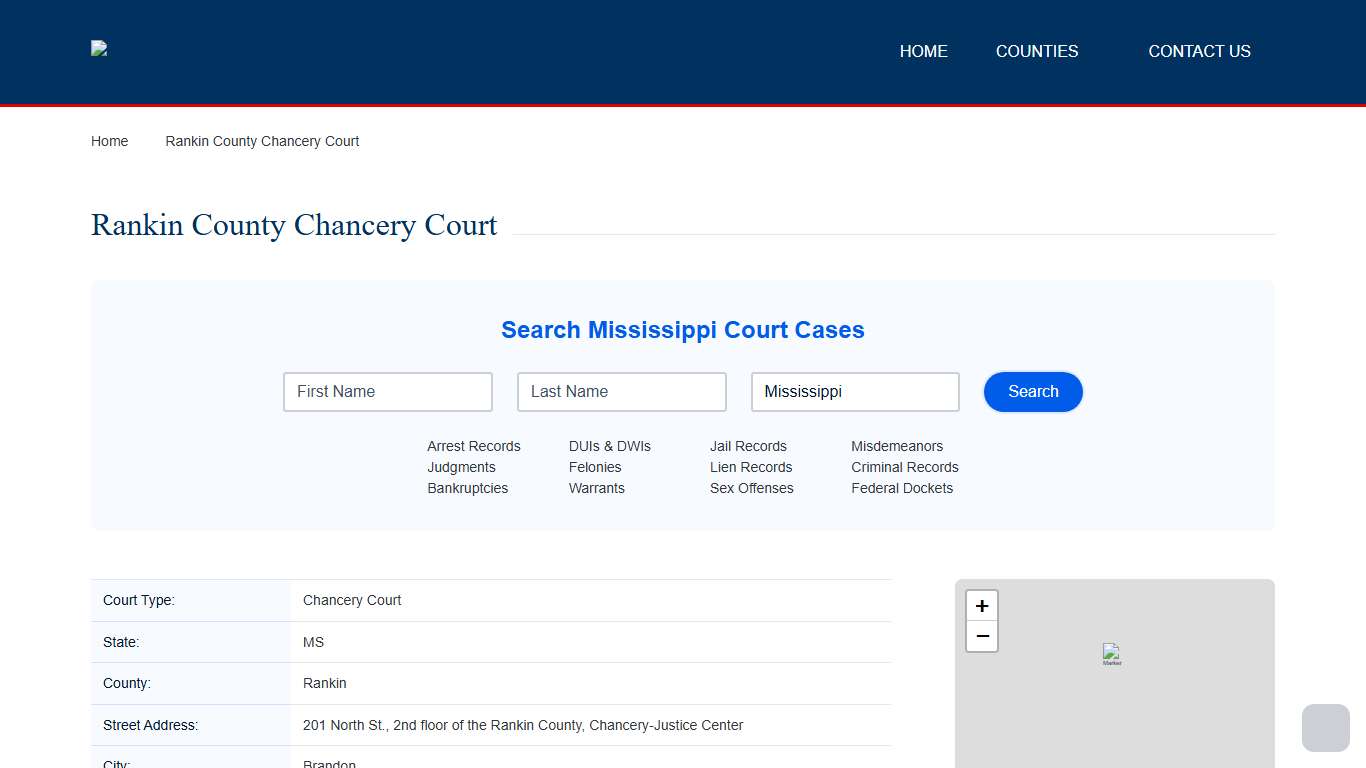This screenshot has width=1366, height=768.
Task: Select CONTACT US in the navigation bar
Action: pyautogui.click(x=1199, y=51)
